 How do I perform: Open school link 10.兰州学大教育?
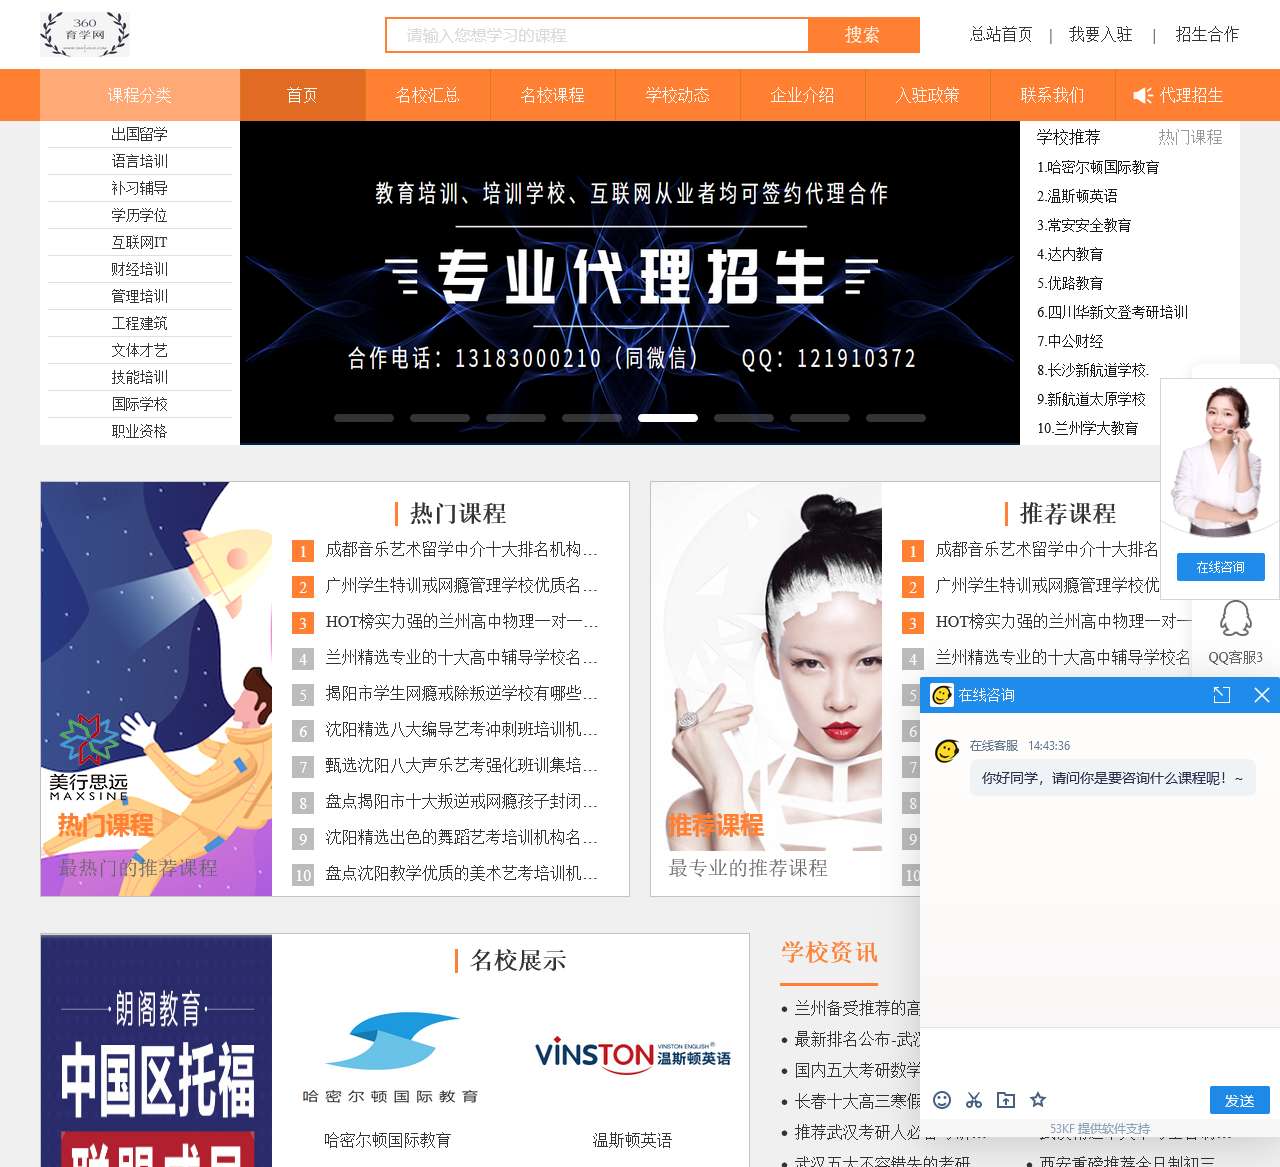[x=1087, y=428]
